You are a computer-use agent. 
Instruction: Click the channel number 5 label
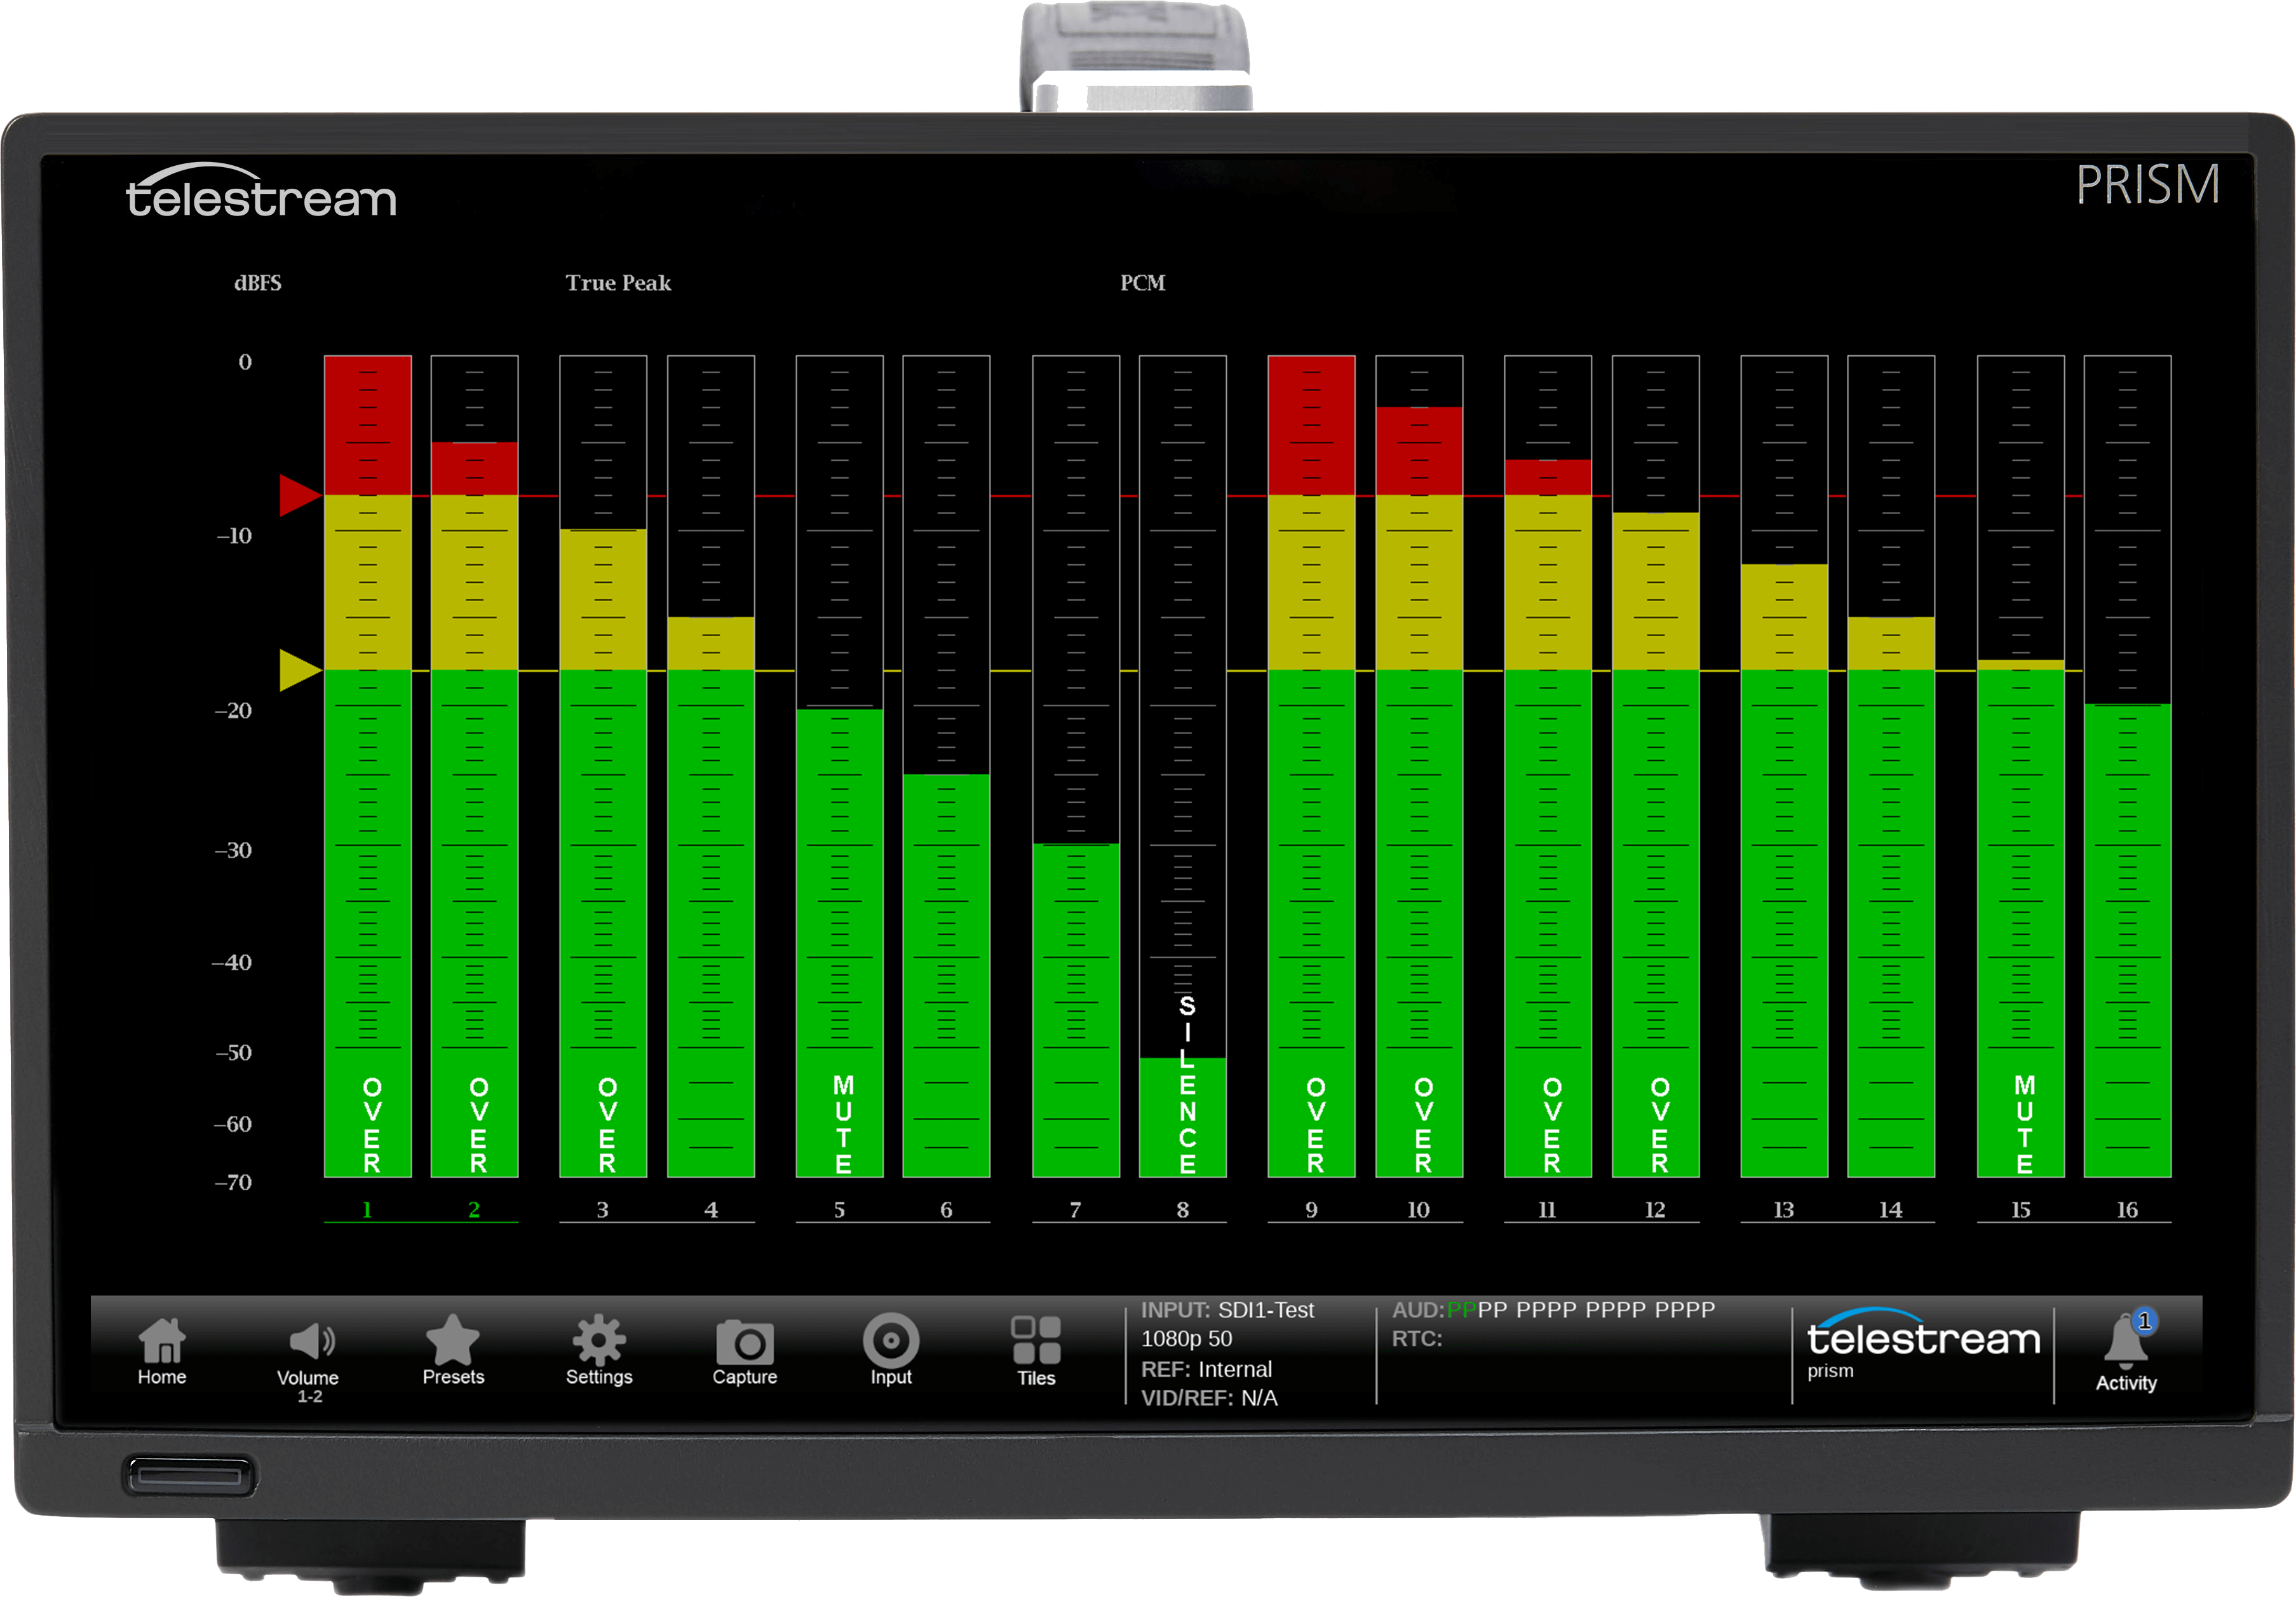pos(840,1209)
